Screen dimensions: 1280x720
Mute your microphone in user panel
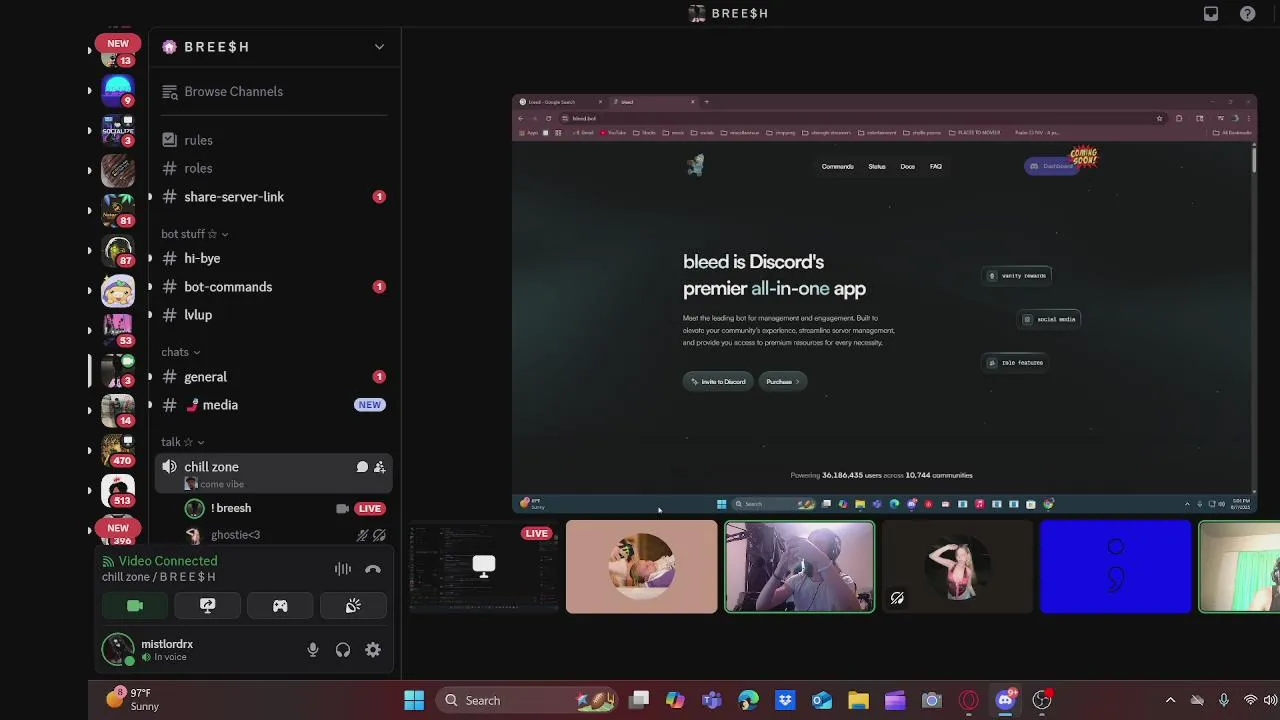313,650
